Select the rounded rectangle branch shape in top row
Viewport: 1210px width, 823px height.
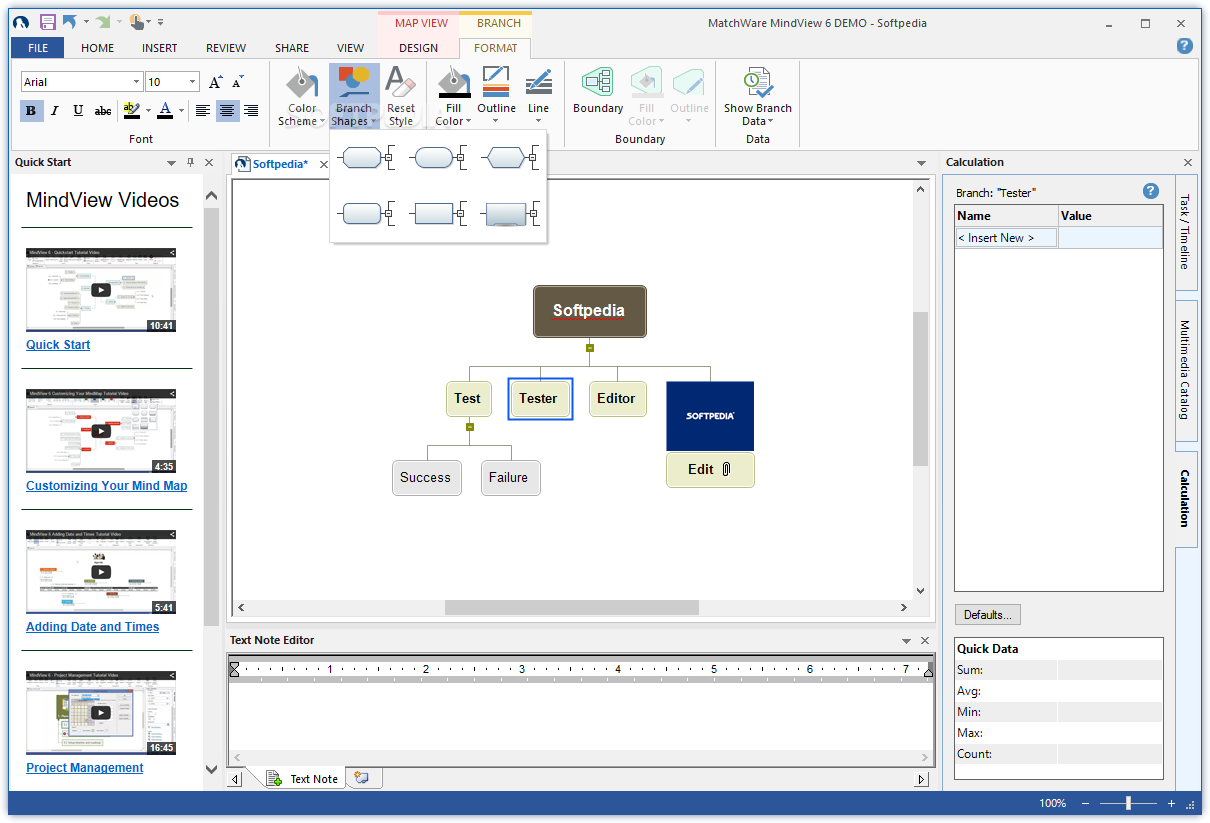coord(439,157)
